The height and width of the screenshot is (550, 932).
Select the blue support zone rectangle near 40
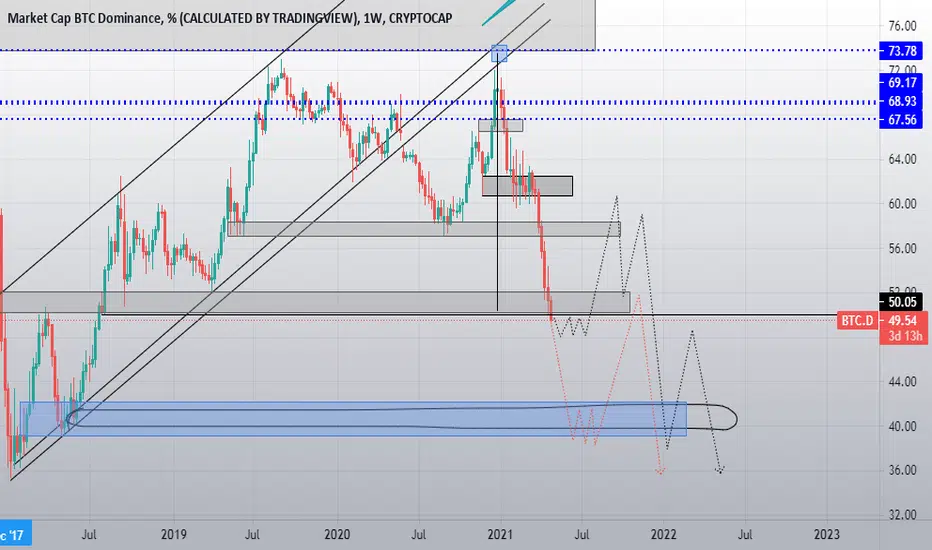point(353,419)
